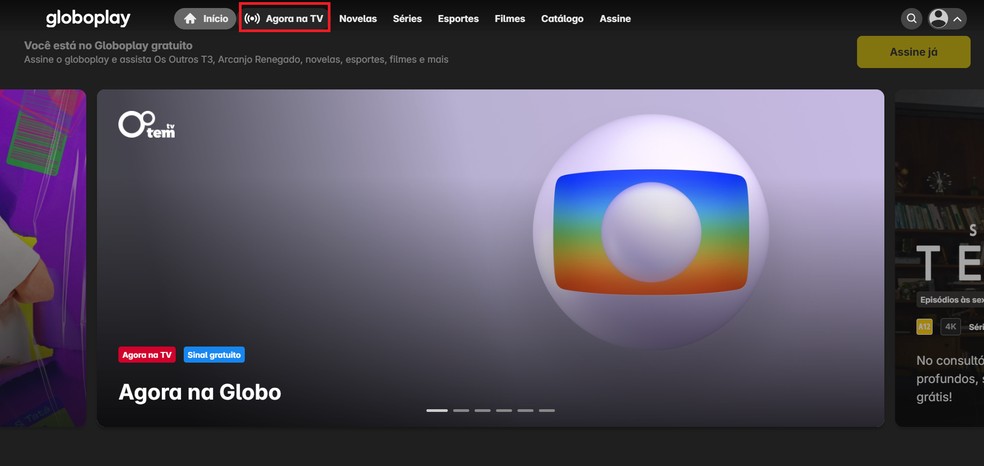Jump to the third carousel slide indicator
Screen dimensions: 984x466
(483, 410)
